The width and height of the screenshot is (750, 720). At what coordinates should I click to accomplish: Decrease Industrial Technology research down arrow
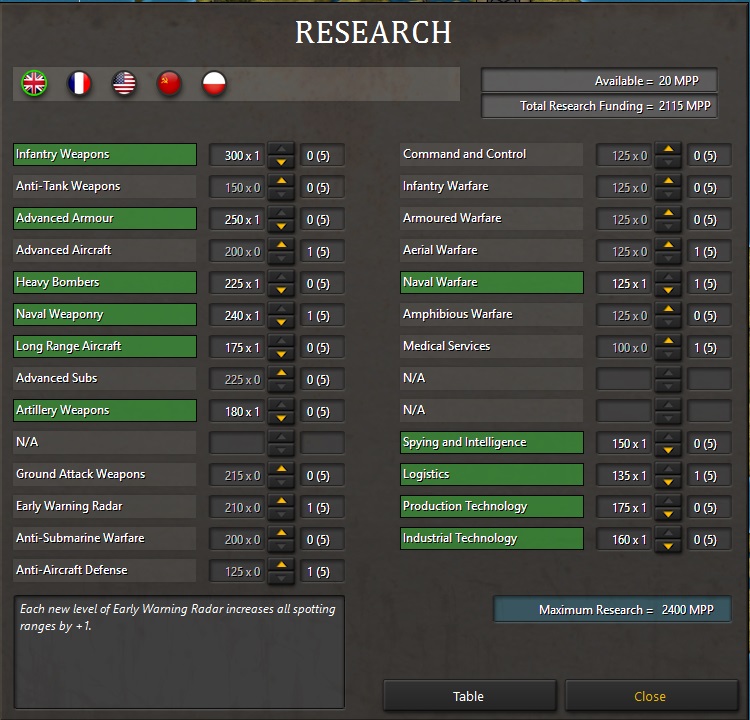tap(668, 547)
